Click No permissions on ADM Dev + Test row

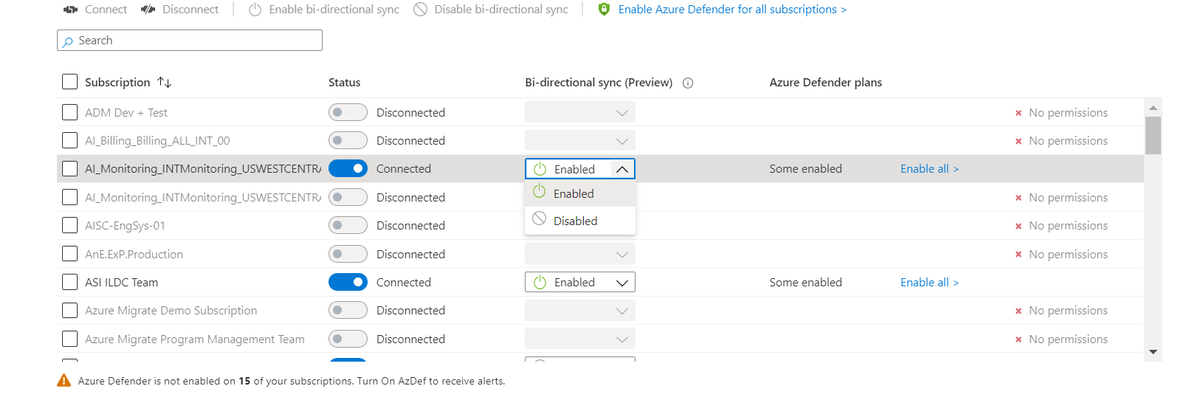click(x=1068, y=112)
